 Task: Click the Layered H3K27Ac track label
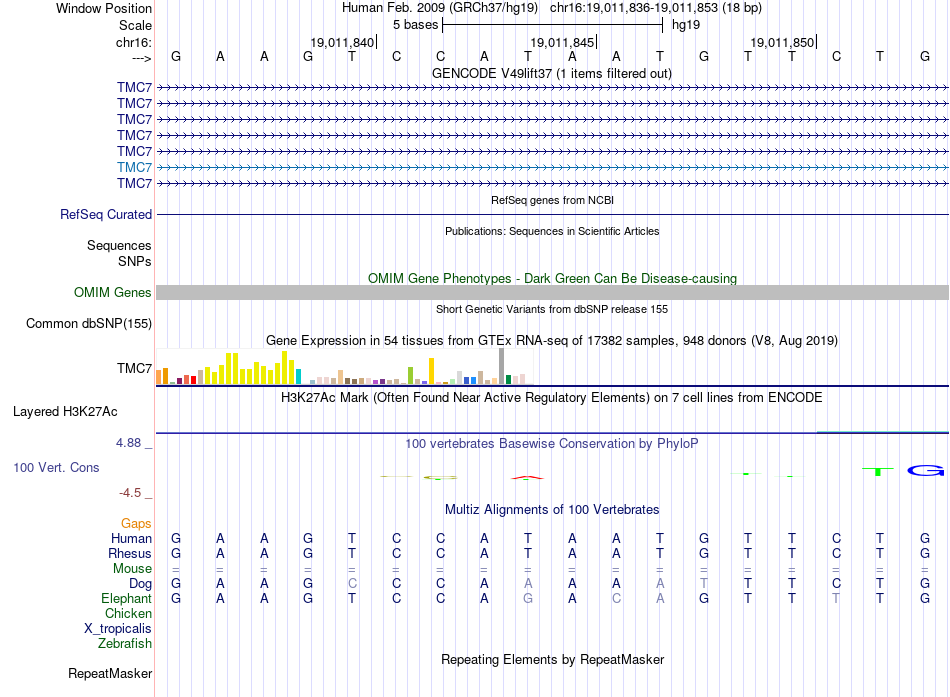tap(65, 412)
